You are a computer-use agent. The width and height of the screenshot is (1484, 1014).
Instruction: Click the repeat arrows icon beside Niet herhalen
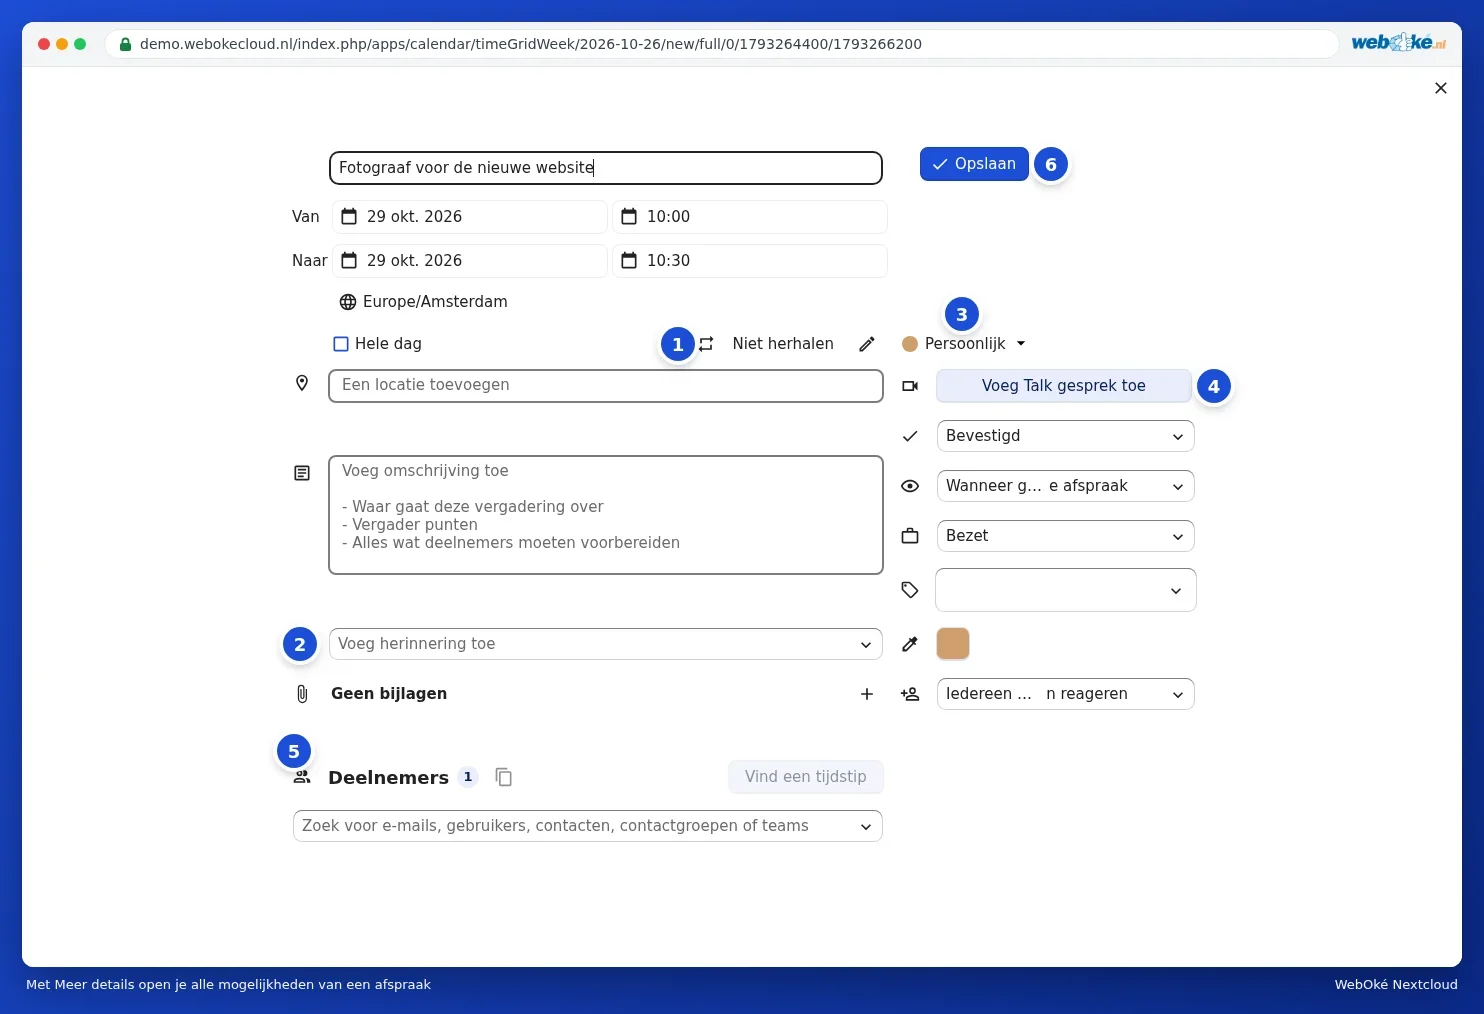tap(706, 344)
